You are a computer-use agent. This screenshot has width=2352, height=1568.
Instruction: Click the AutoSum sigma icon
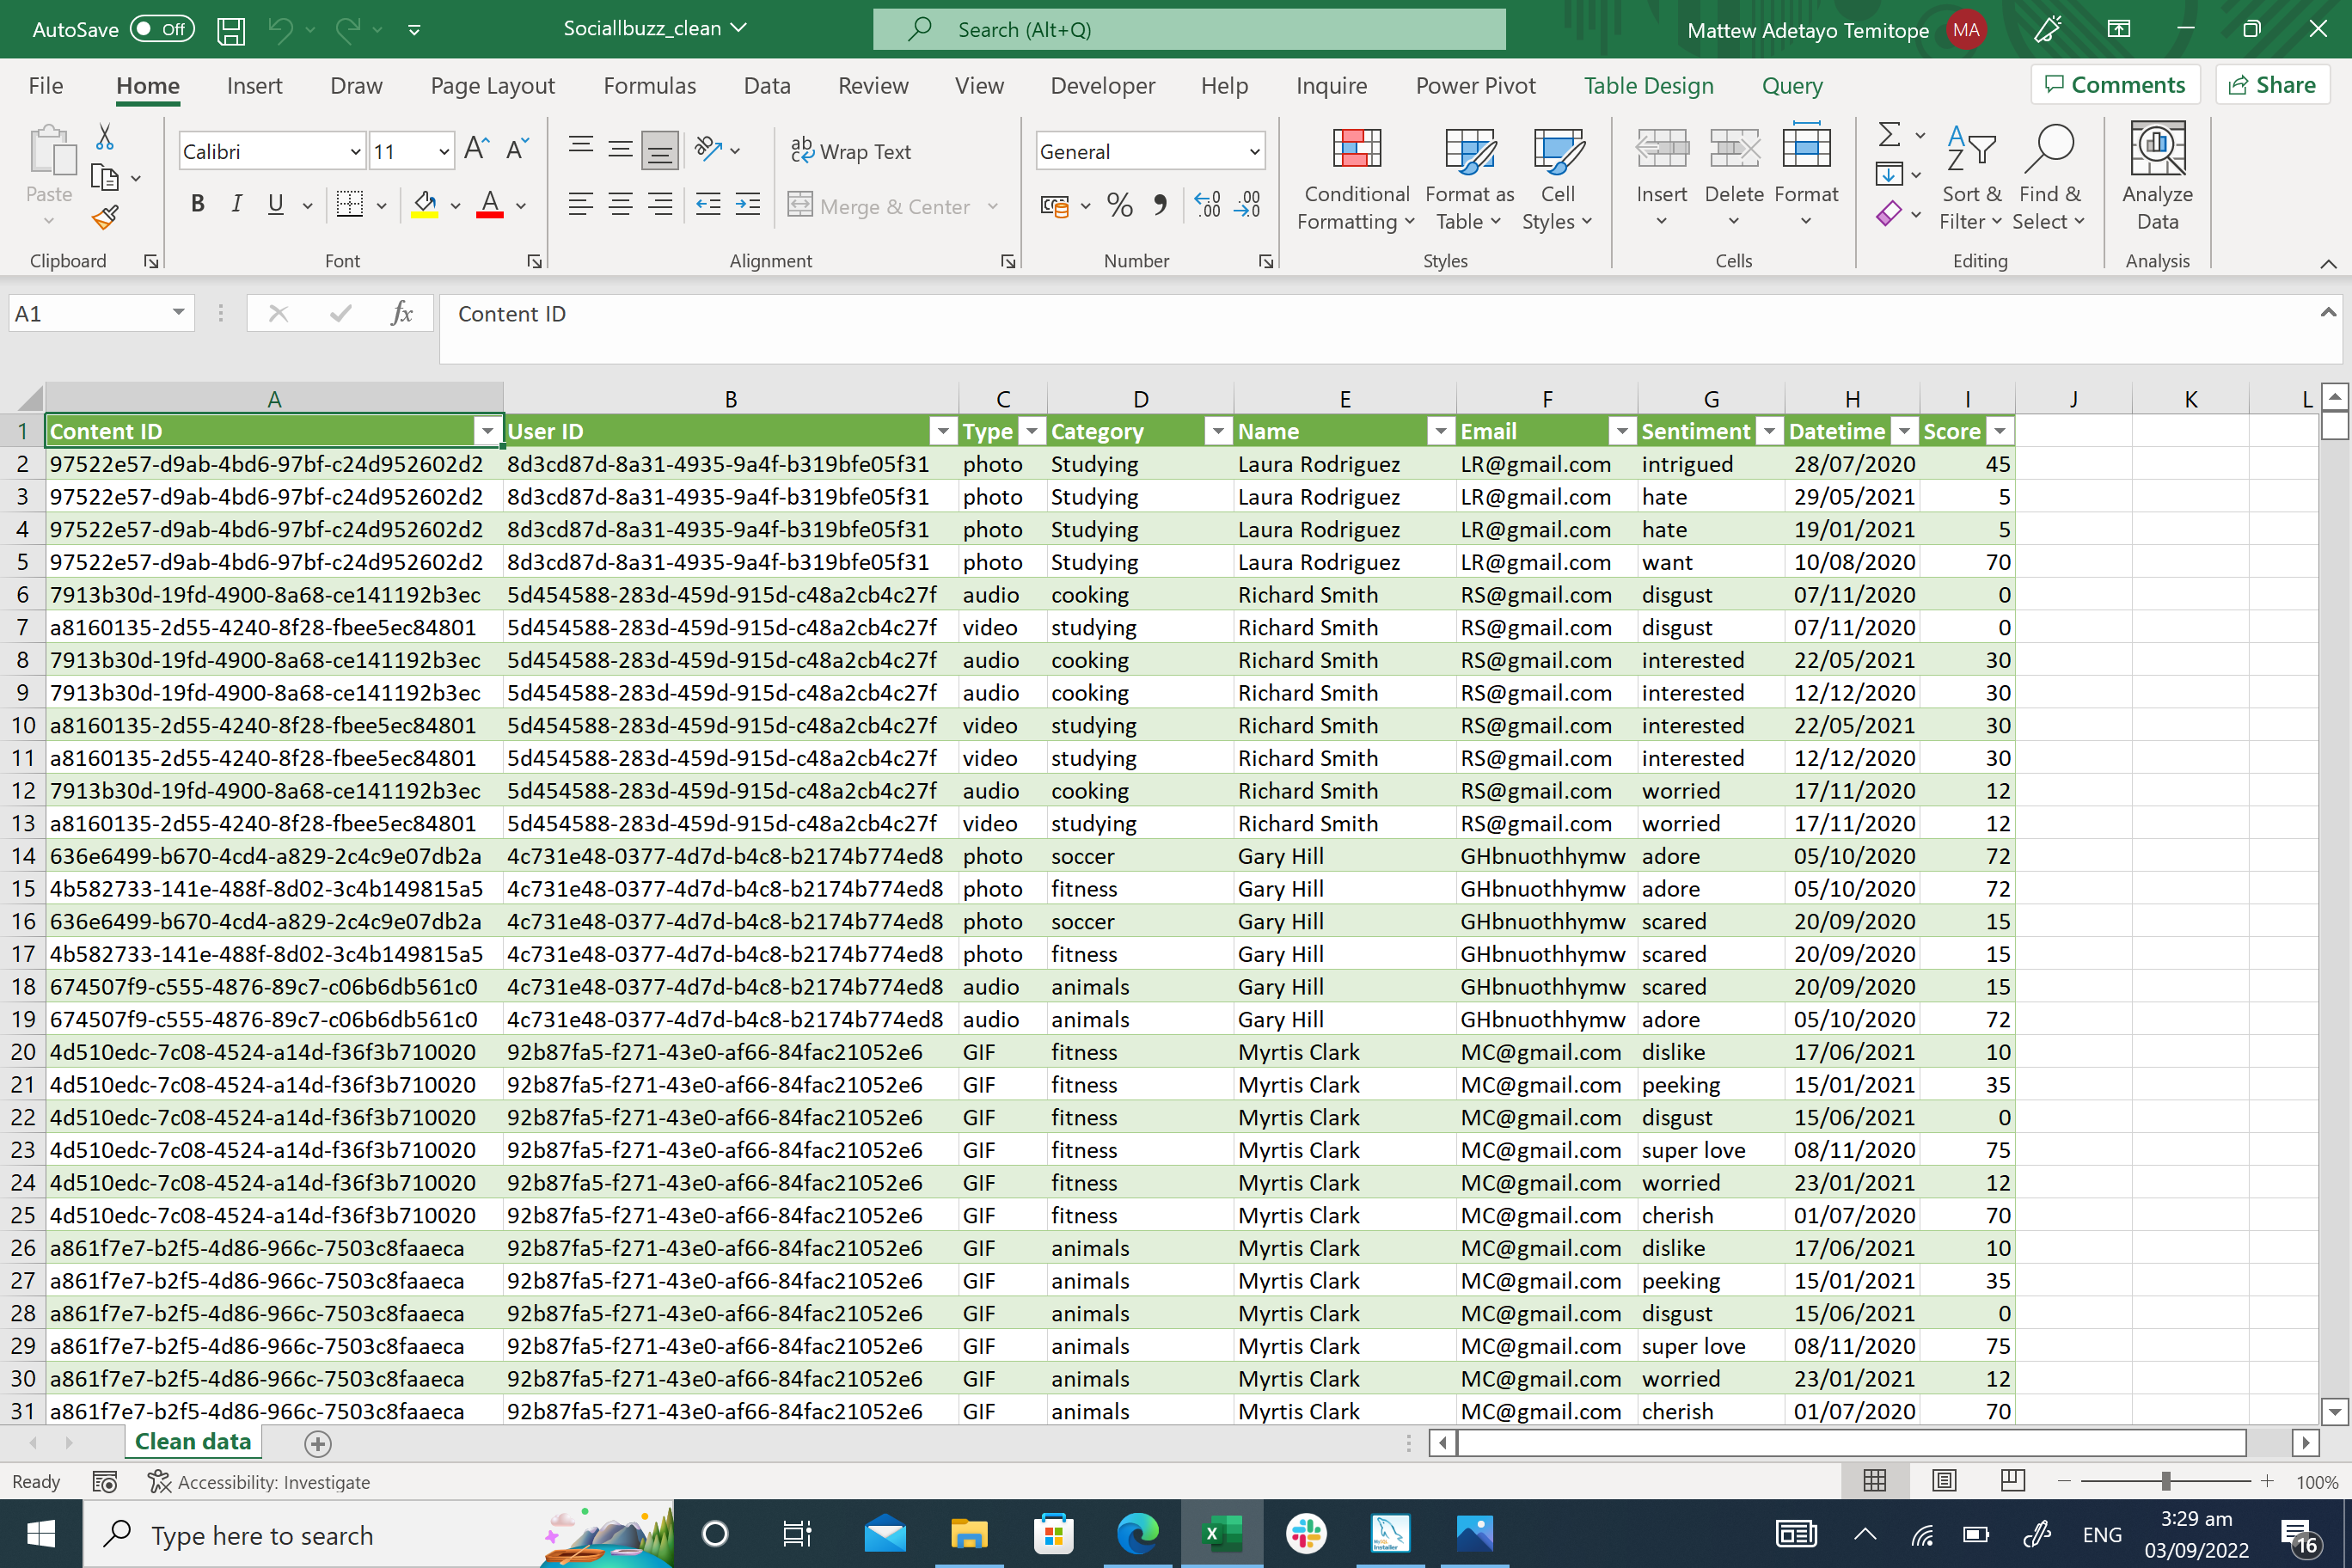click(x=1889, y=134)
